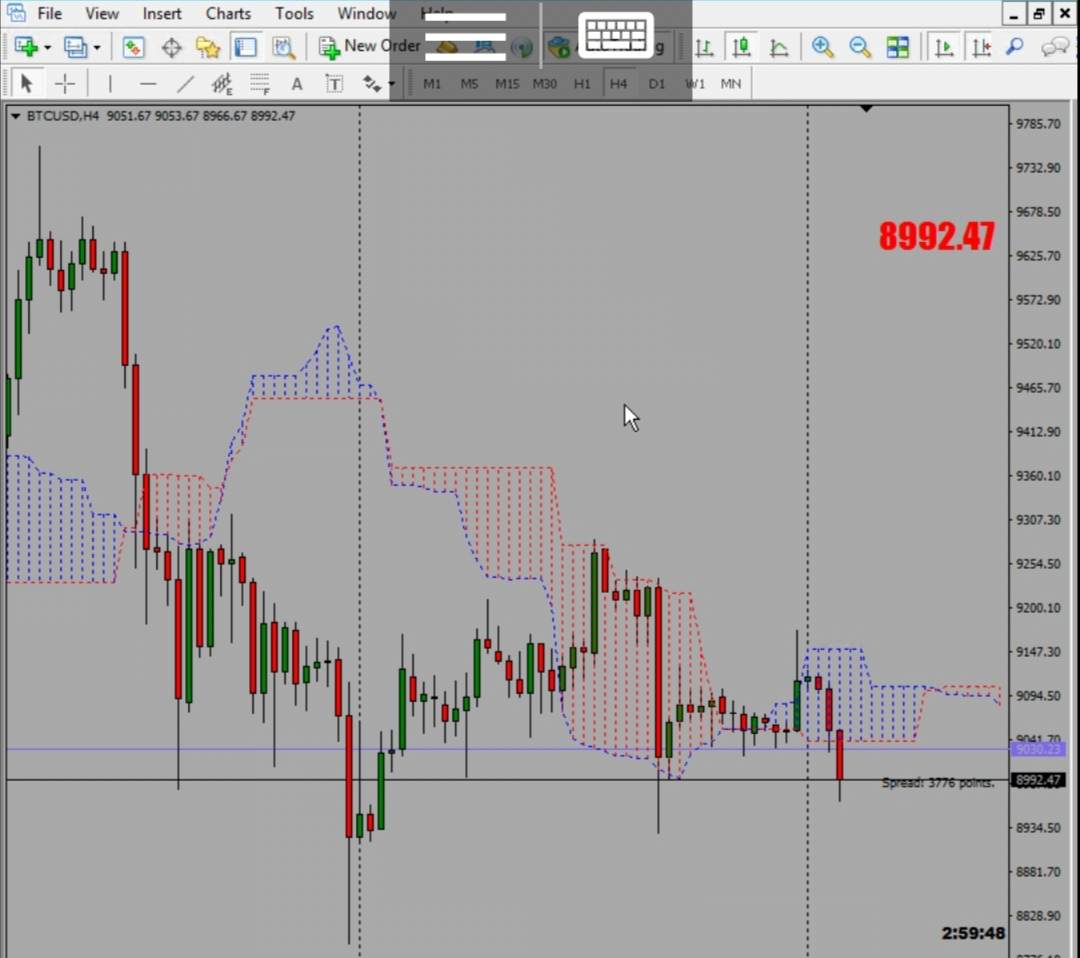This screenshot has height=958, width=1080.
Task: Click the MetaTrader application icon beside File
Action: coord(15,12)
